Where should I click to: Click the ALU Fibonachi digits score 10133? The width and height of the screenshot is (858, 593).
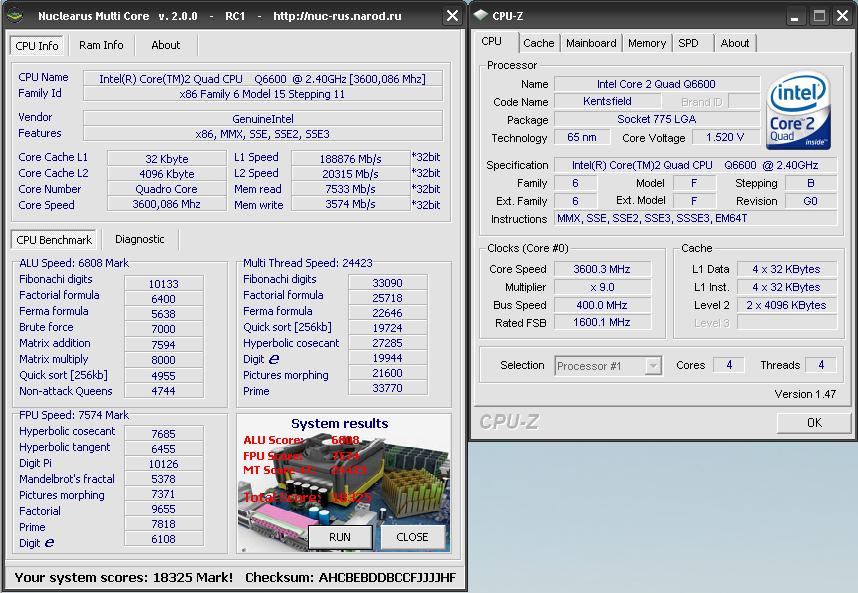point(164,284)
